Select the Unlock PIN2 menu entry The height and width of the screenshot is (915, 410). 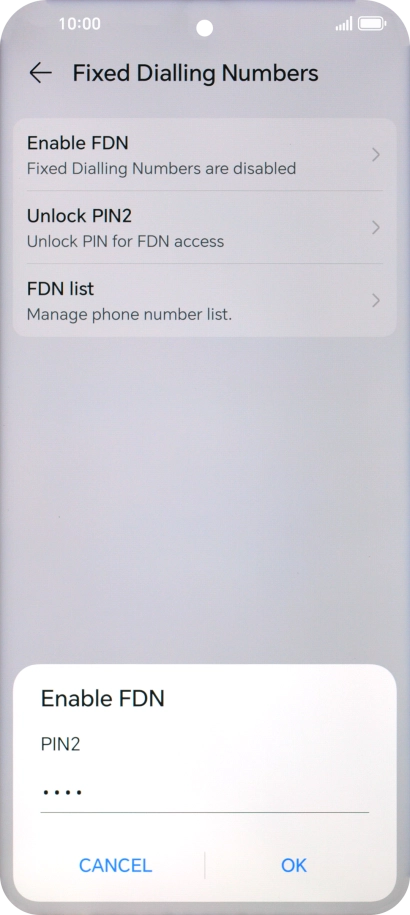[205, 228]
